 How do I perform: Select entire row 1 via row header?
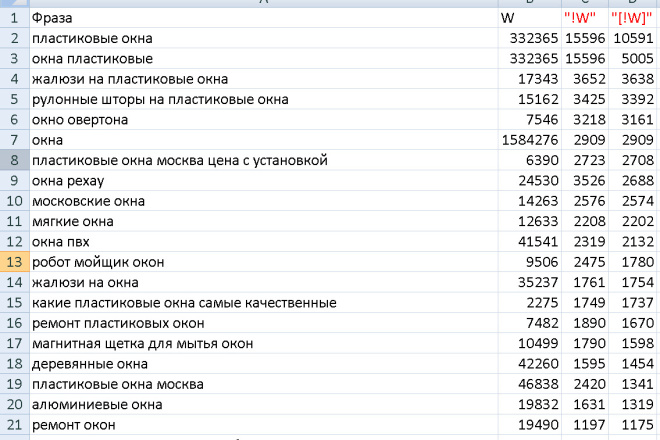click(x=14, y=18)
